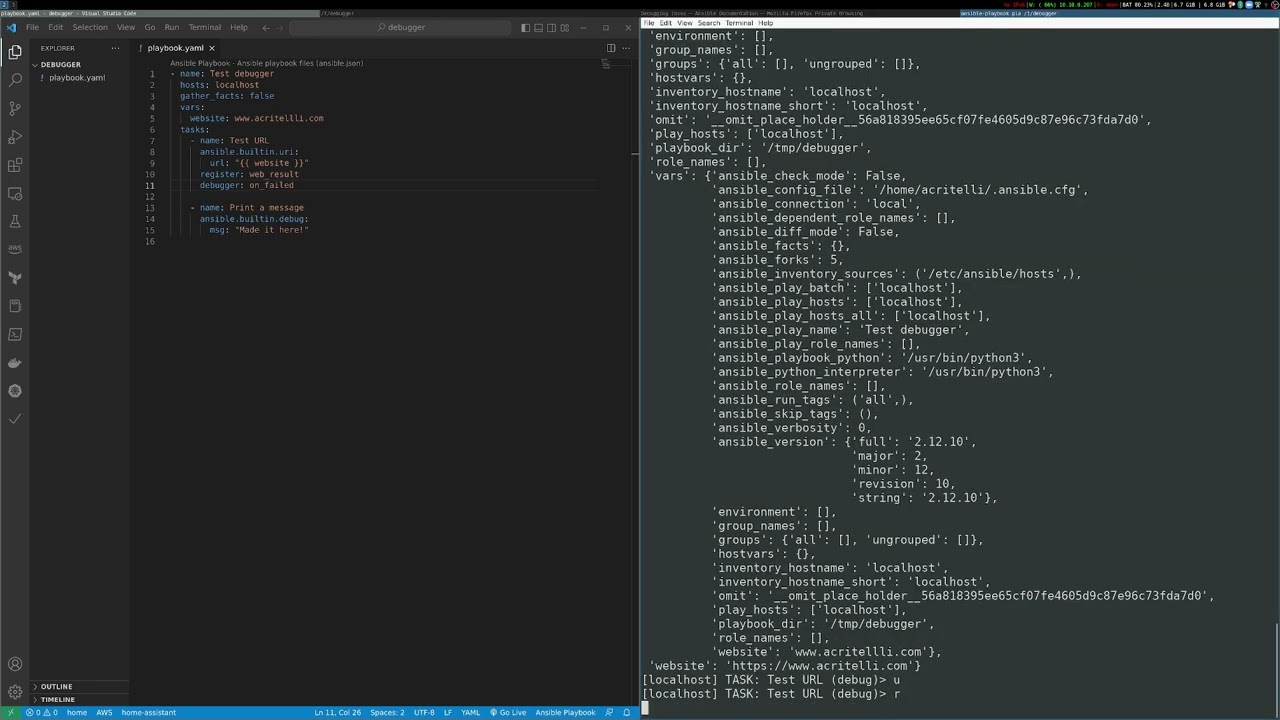The image size is (1280, 720).
Task: Show errors and warnings count in the status bar
Action: point(42,713)
